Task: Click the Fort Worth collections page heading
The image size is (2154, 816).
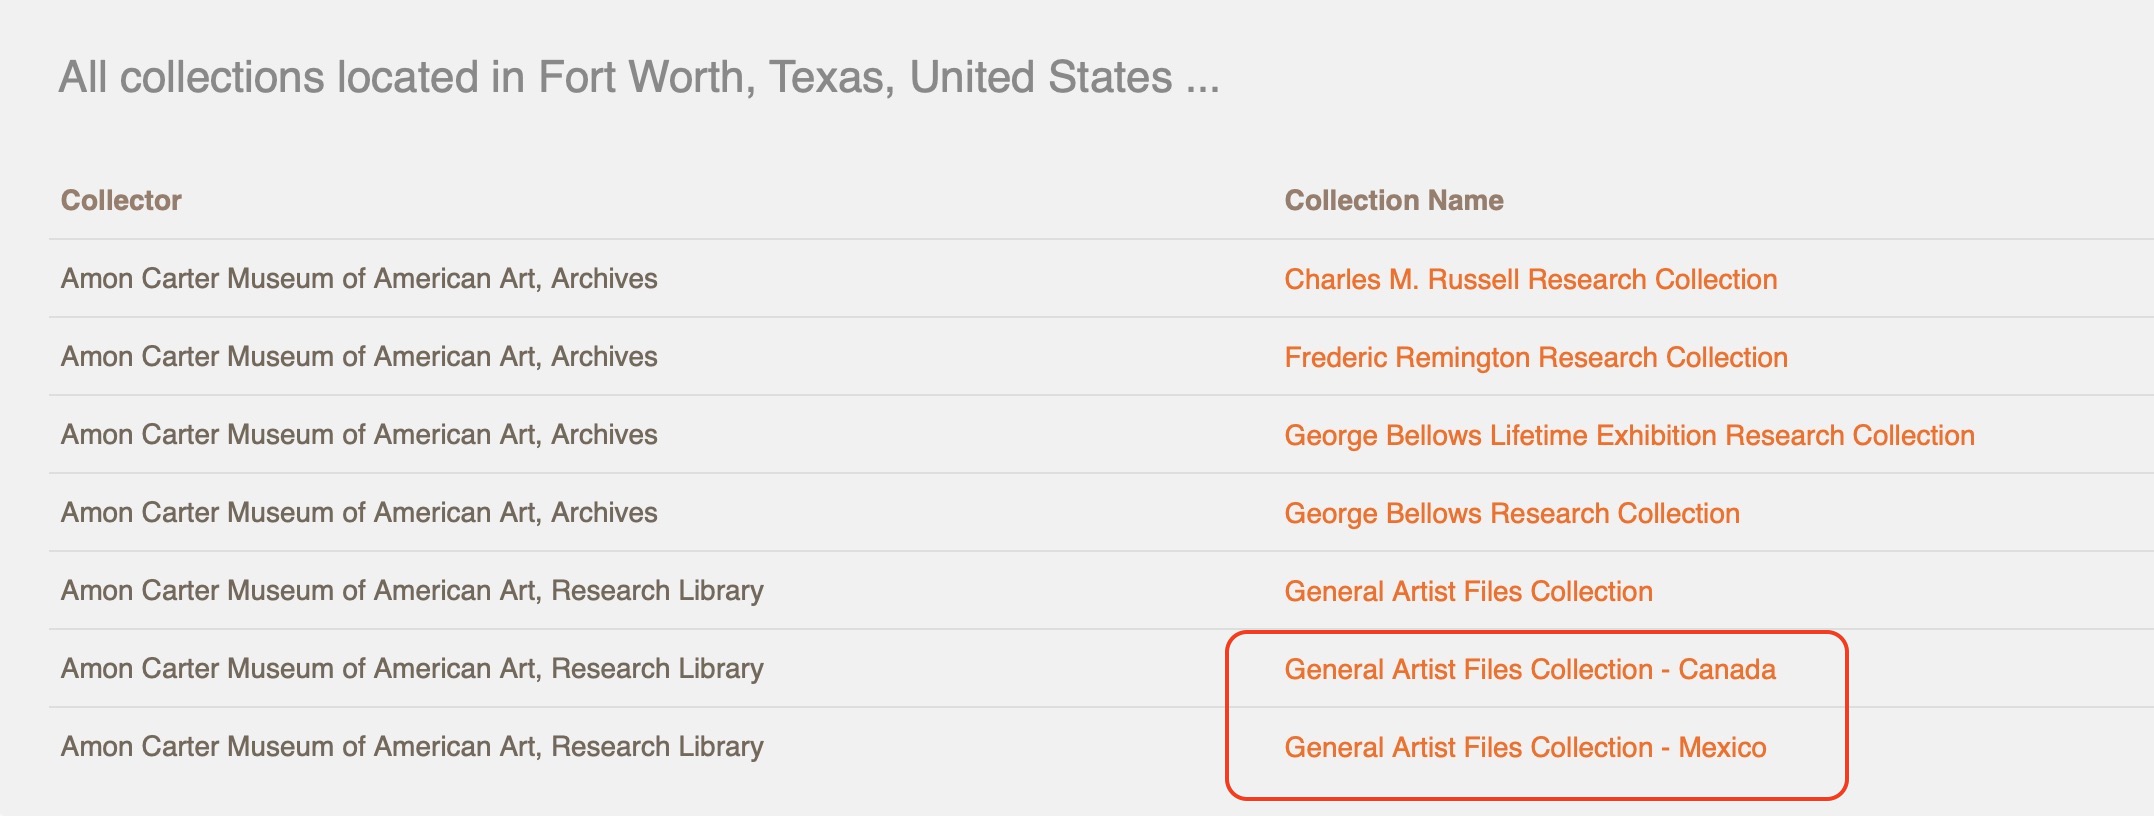Action: (639, 77)
